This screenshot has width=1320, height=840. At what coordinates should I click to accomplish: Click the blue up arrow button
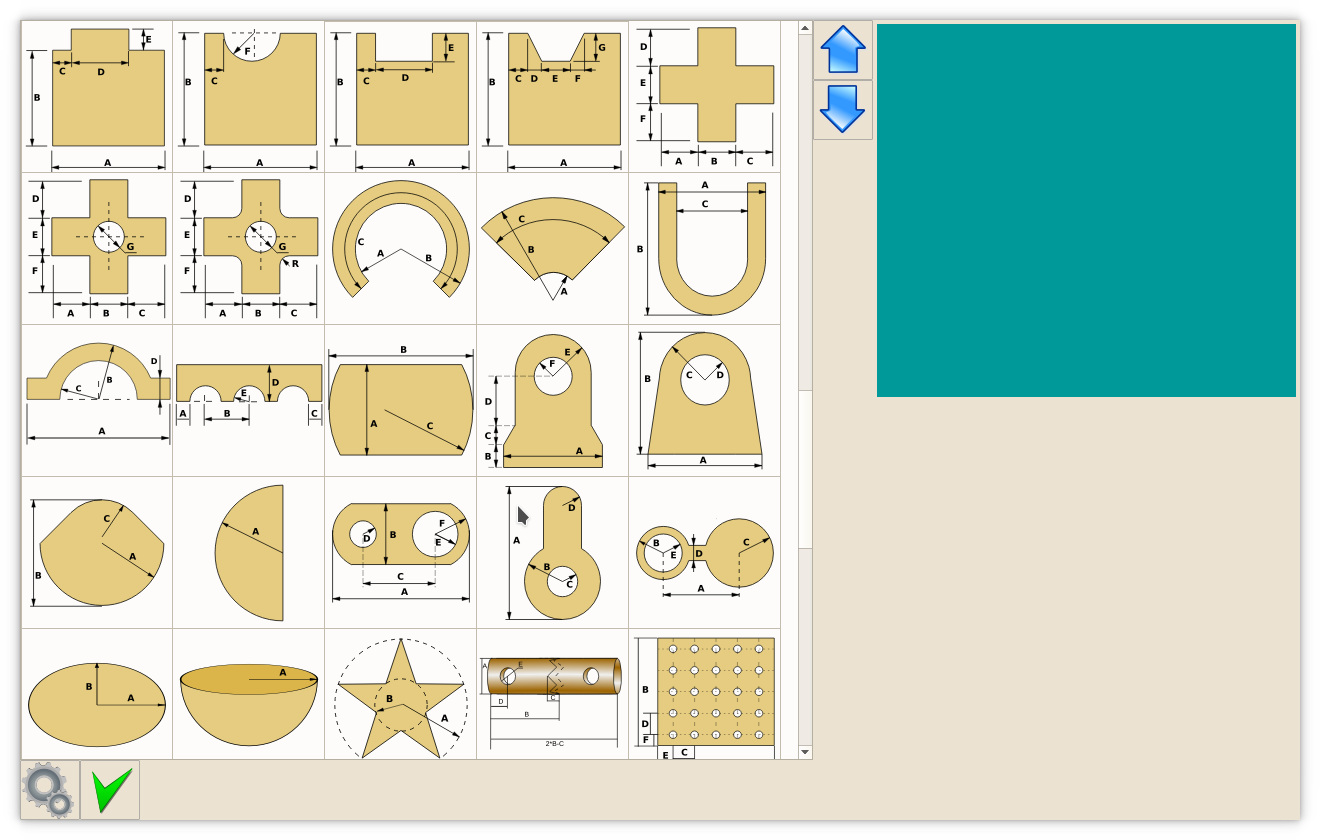[x=843, y=50]
